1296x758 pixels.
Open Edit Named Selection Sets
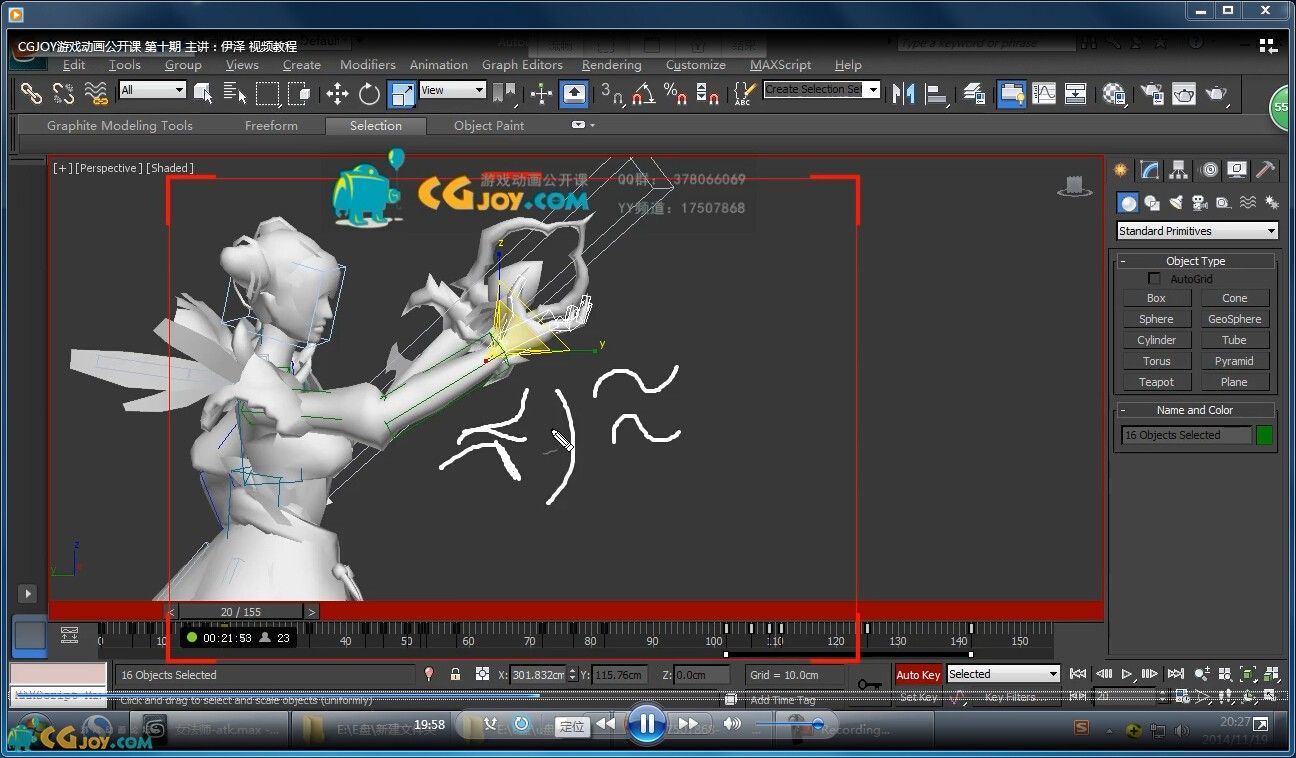(744, 93)
